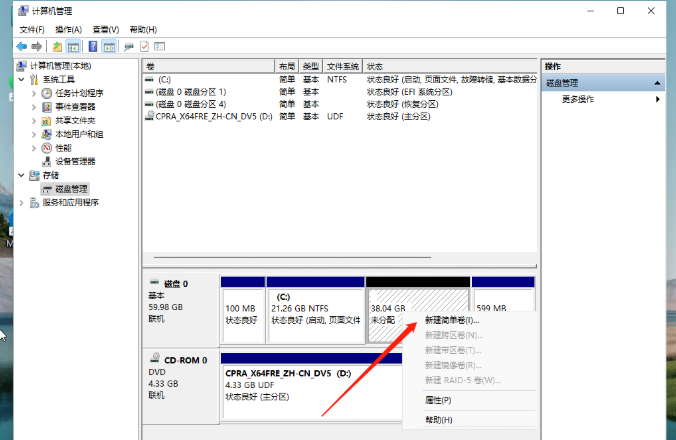Click the Back arrow in toolbar

click(21, 46)
